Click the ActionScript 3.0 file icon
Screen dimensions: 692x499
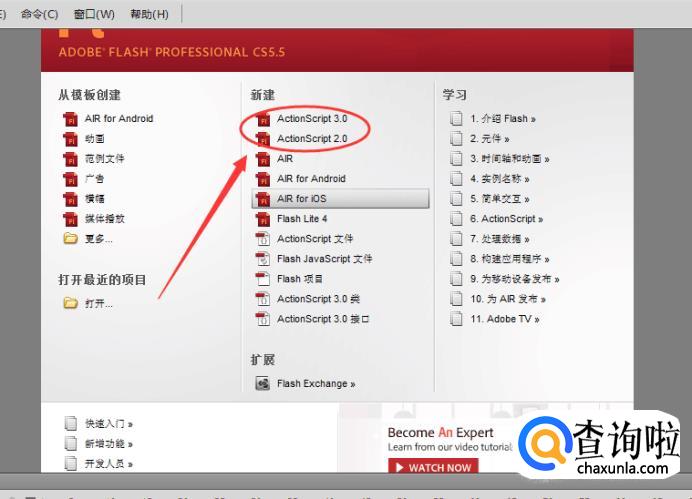263,119
